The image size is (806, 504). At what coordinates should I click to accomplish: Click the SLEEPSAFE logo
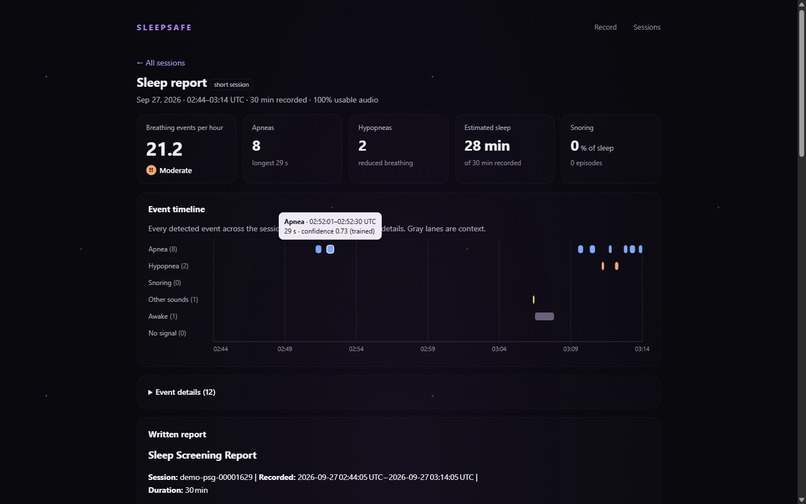click(x=164, y=27)
